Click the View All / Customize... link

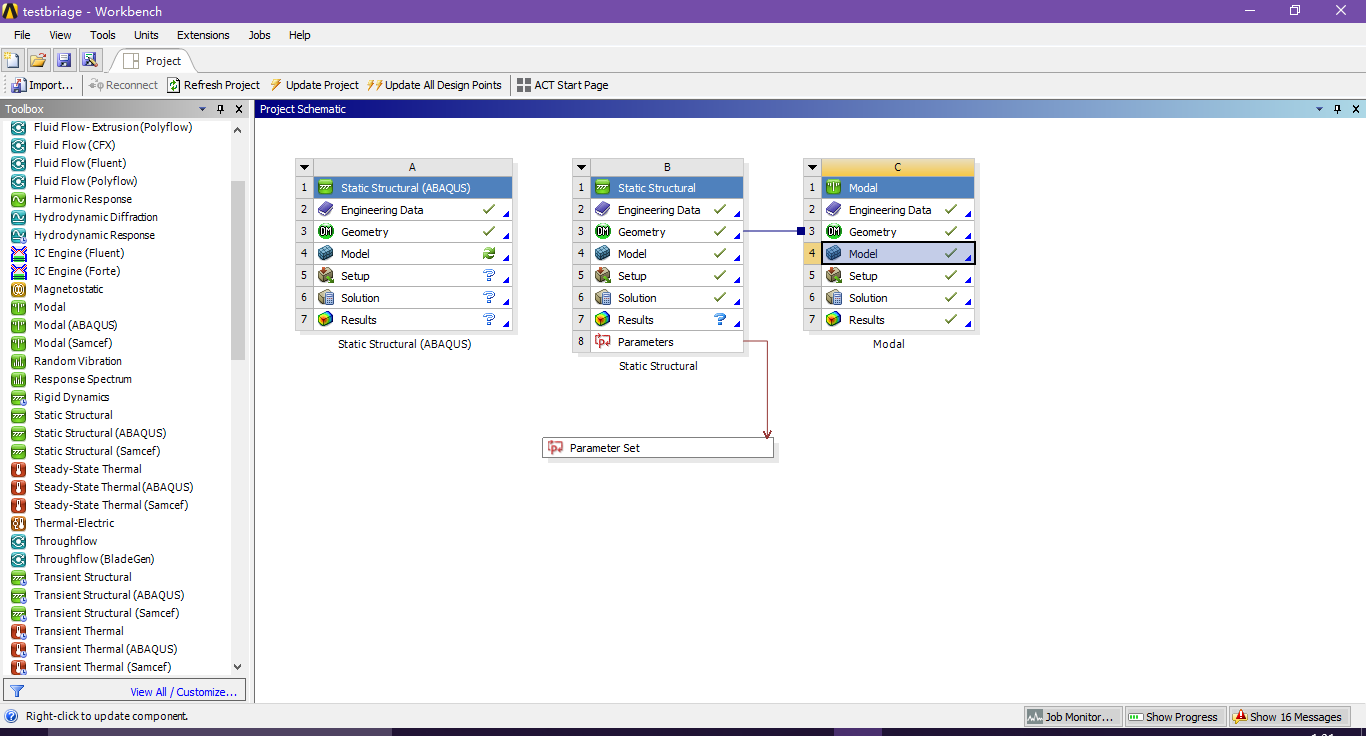tap(184, 692)
